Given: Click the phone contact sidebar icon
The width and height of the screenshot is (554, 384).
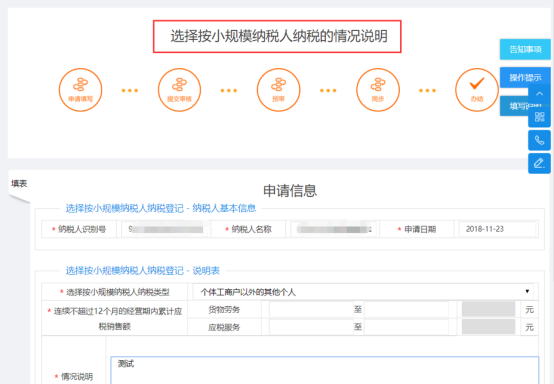Looking at the screenshot, I should (x=539, y=140).
